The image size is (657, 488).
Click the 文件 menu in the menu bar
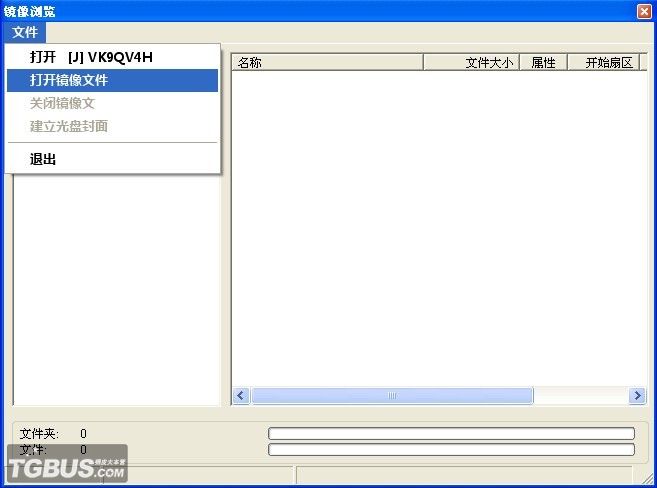[25, 32]
